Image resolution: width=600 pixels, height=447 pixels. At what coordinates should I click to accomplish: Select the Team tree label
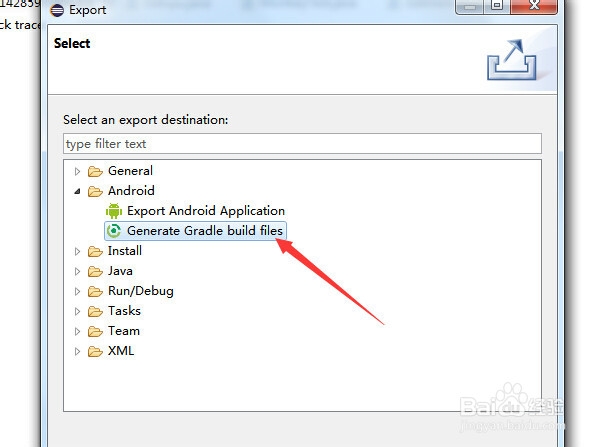pyautogui.click(x=124, y=331)
